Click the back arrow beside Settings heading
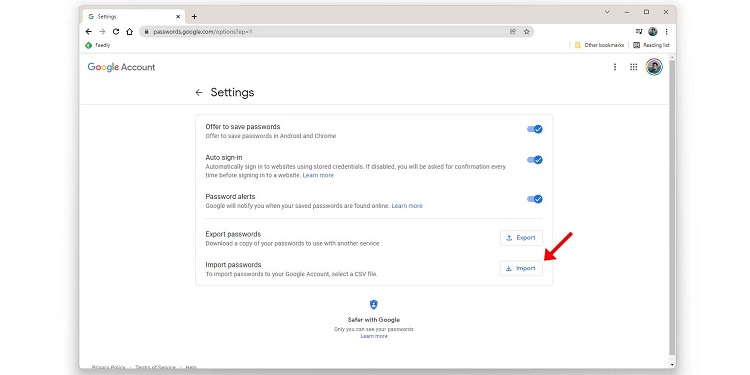The image size is (750, 375). point(199,92)
